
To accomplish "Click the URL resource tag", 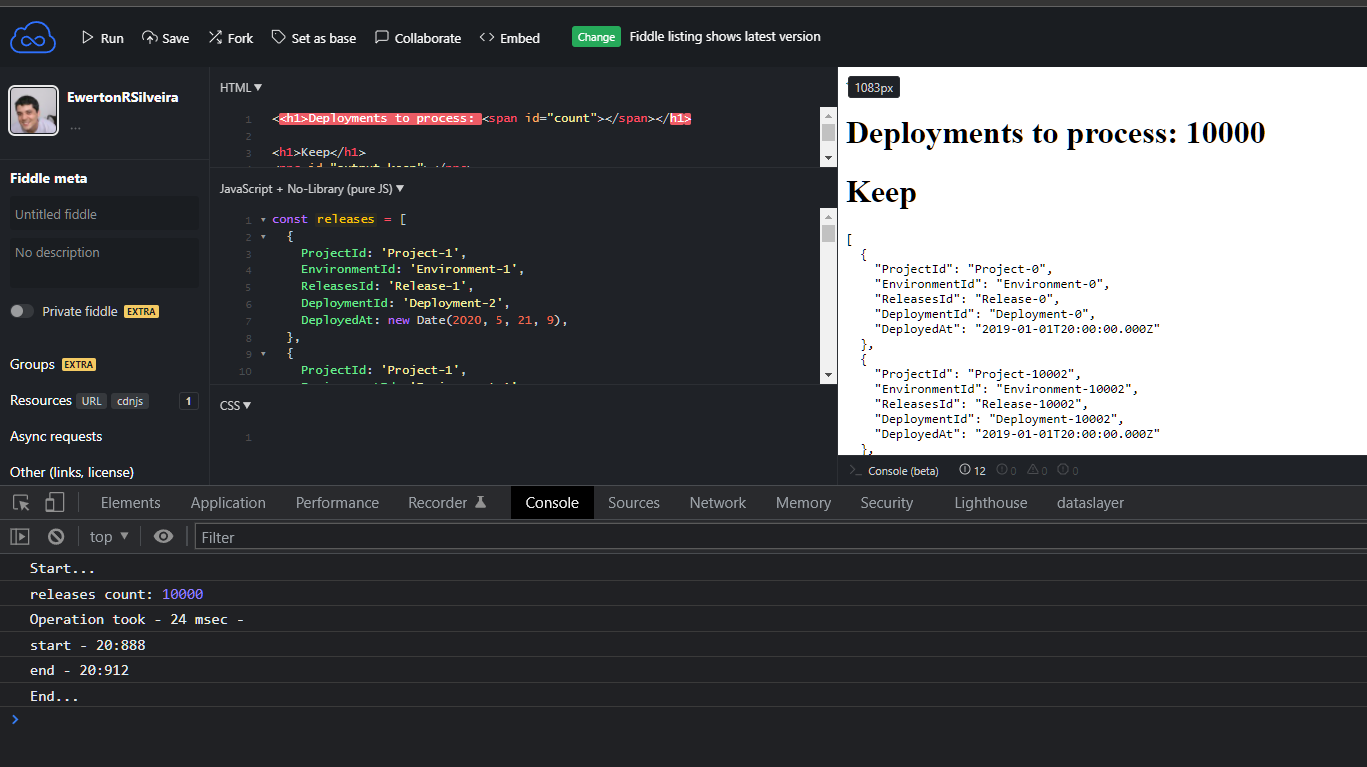I will click(92, 401).
